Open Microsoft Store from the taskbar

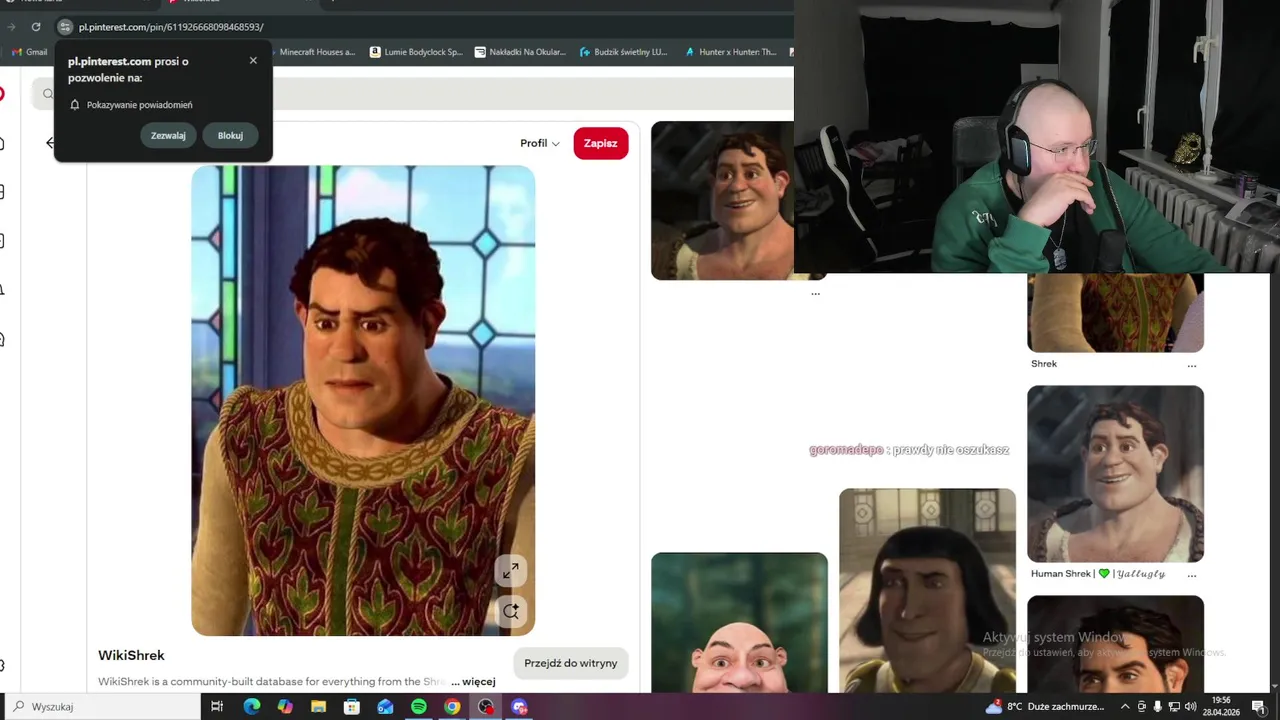(352, 707)
